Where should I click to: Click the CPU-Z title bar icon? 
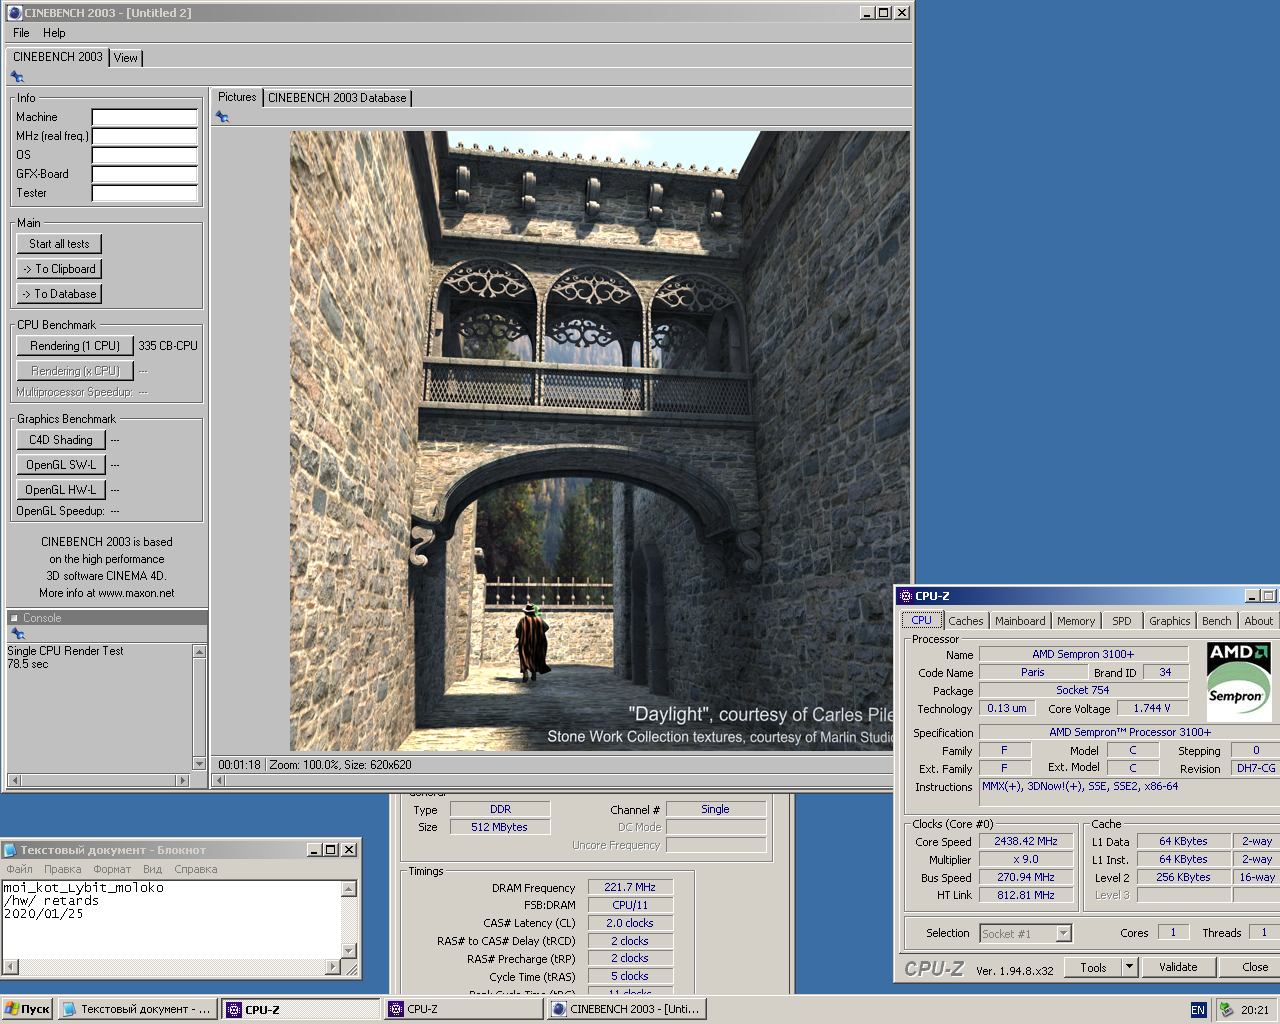point(905,596)
